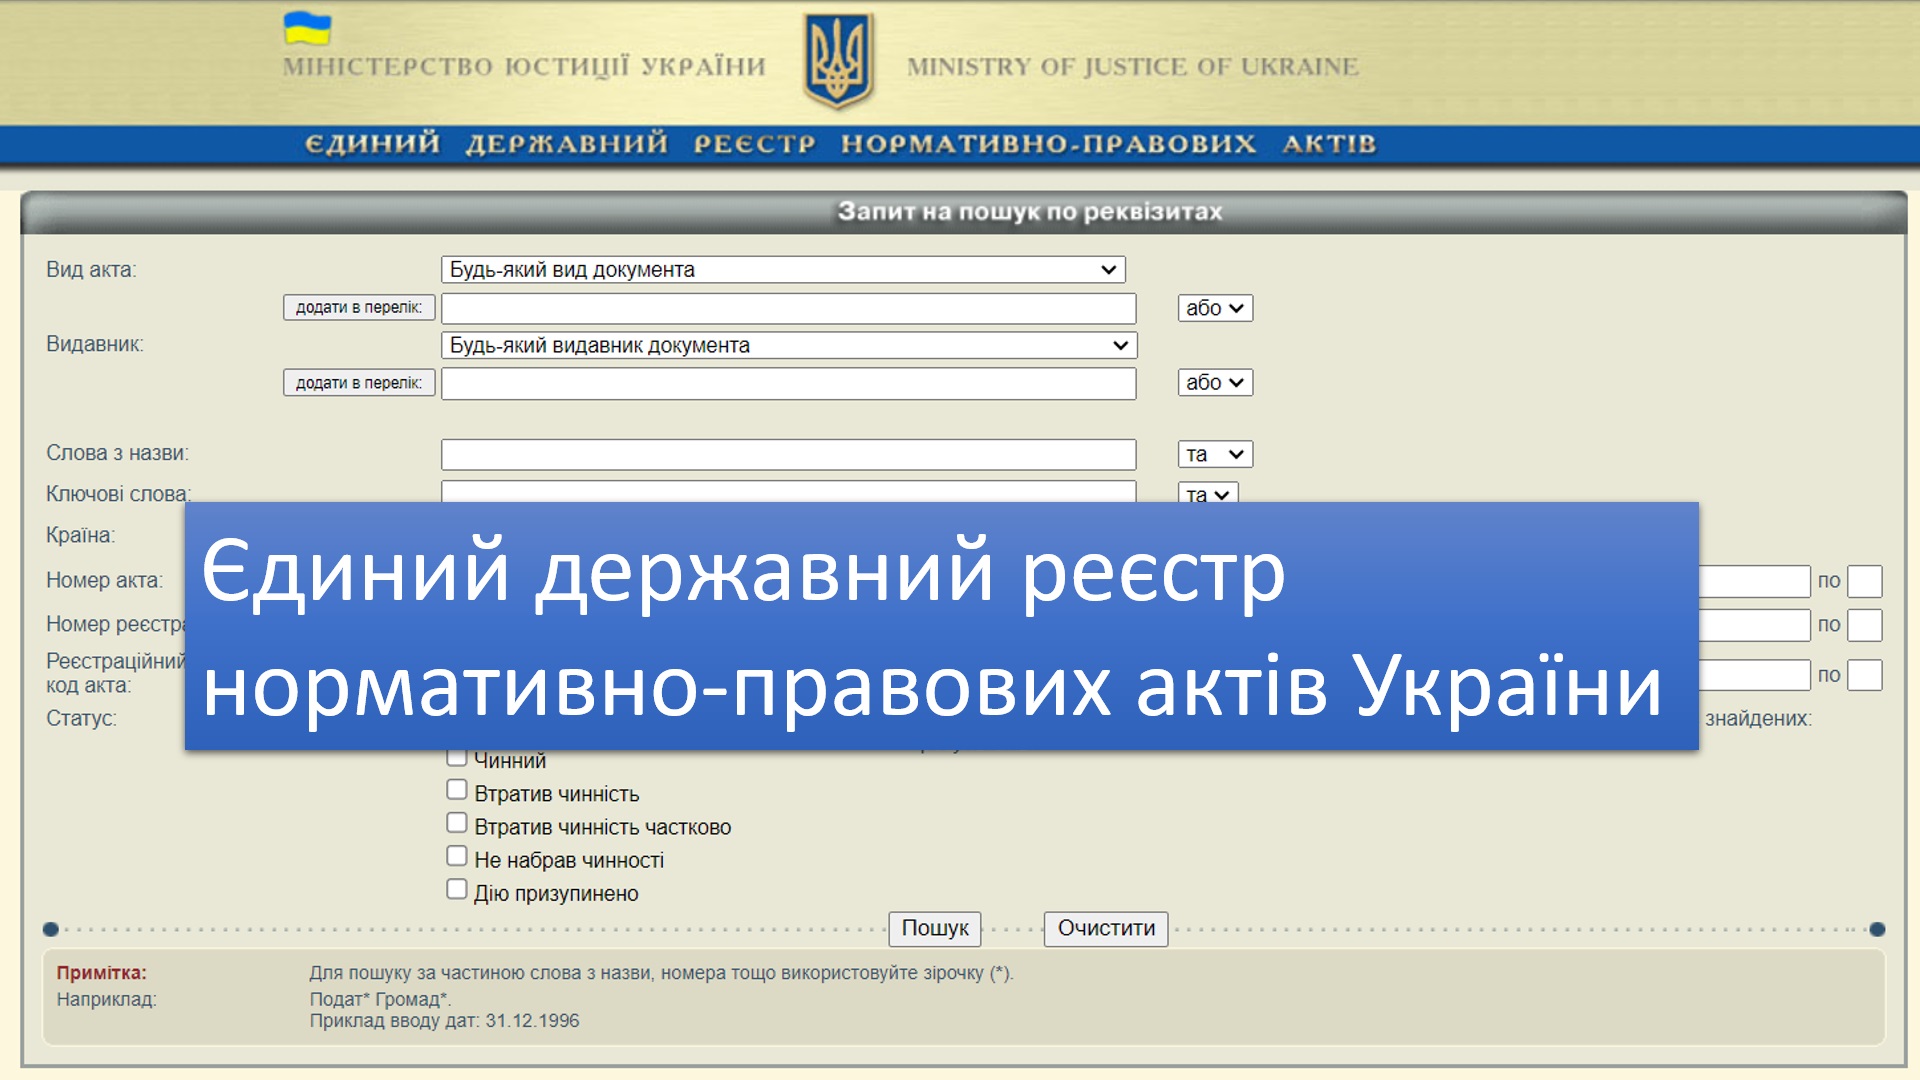The height and width of the screenshot is (1080, 1920).
Task: Click додати в перелік under Вид акта
Action: coord(359,308)
